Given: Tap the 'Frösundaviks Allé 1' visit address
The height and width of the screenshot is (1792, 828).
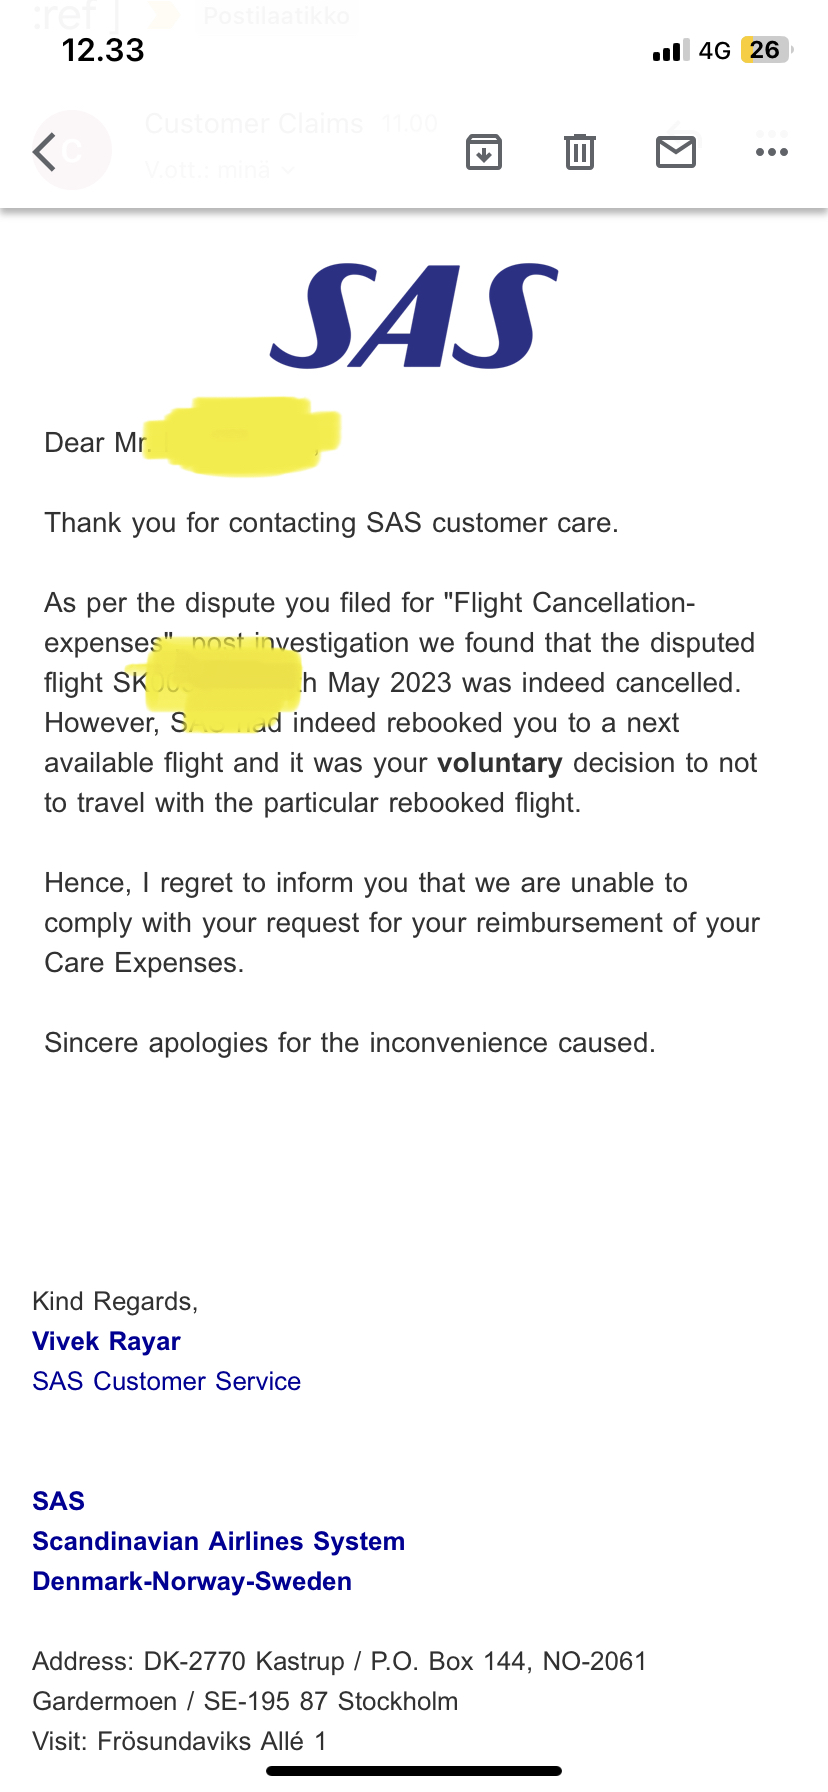Looking at the screenshot, I should 212,1741.
